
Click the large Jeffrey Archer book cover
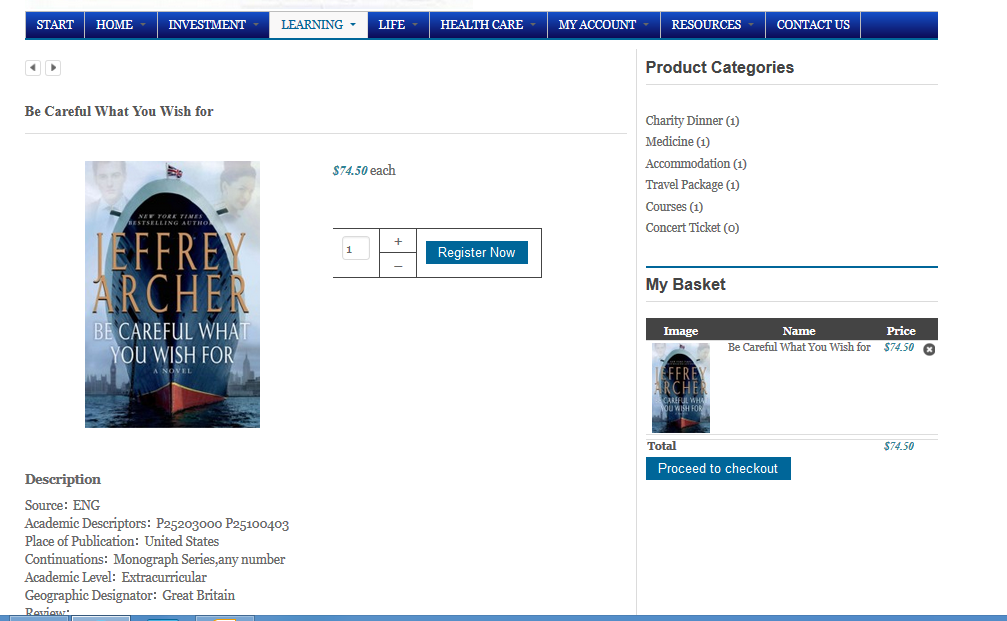click(172, 294)
